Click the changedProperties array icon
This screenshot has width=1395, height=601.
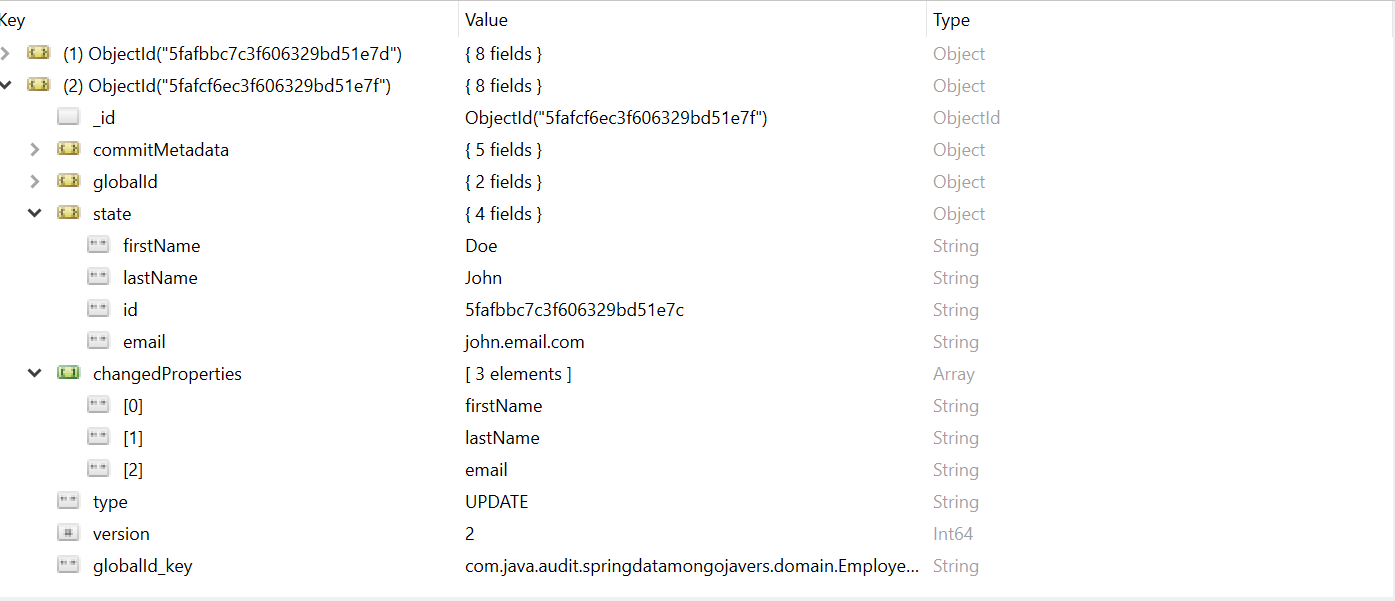click(x=68, y=374)
